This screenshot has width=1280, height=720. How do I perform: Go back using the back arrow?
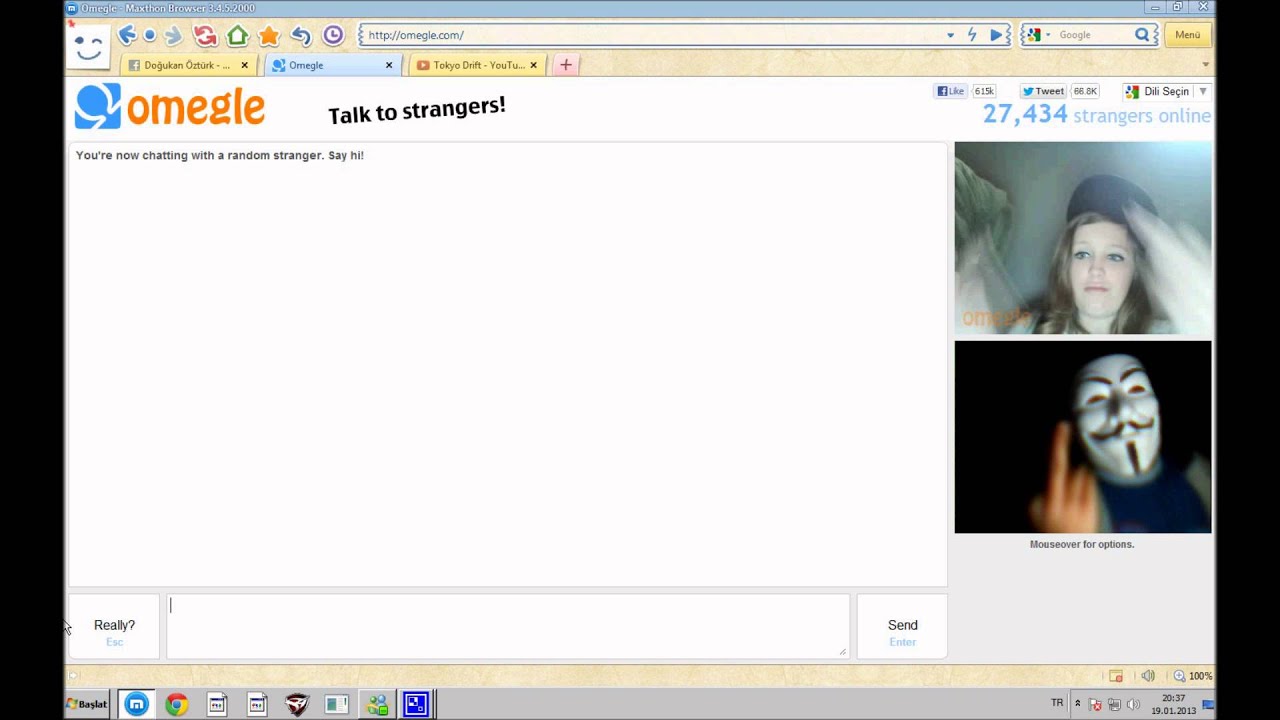click(126, 35)
